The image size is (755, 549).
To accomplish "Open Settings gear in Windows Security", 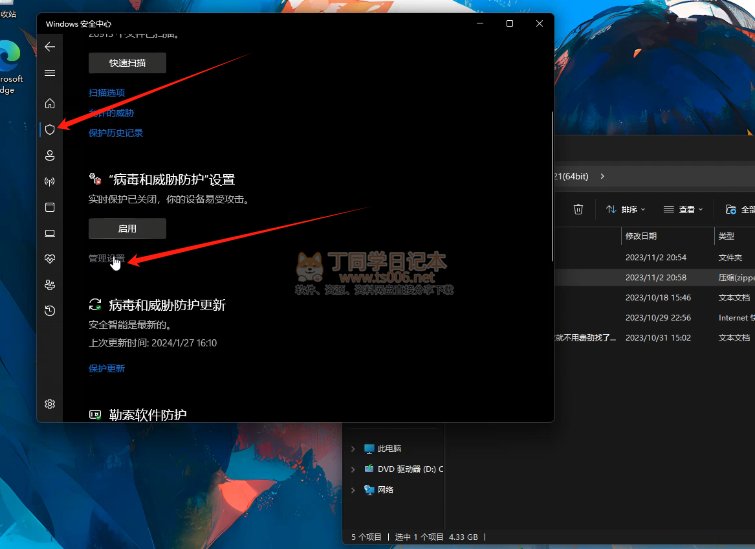I will tap(50, 404).
